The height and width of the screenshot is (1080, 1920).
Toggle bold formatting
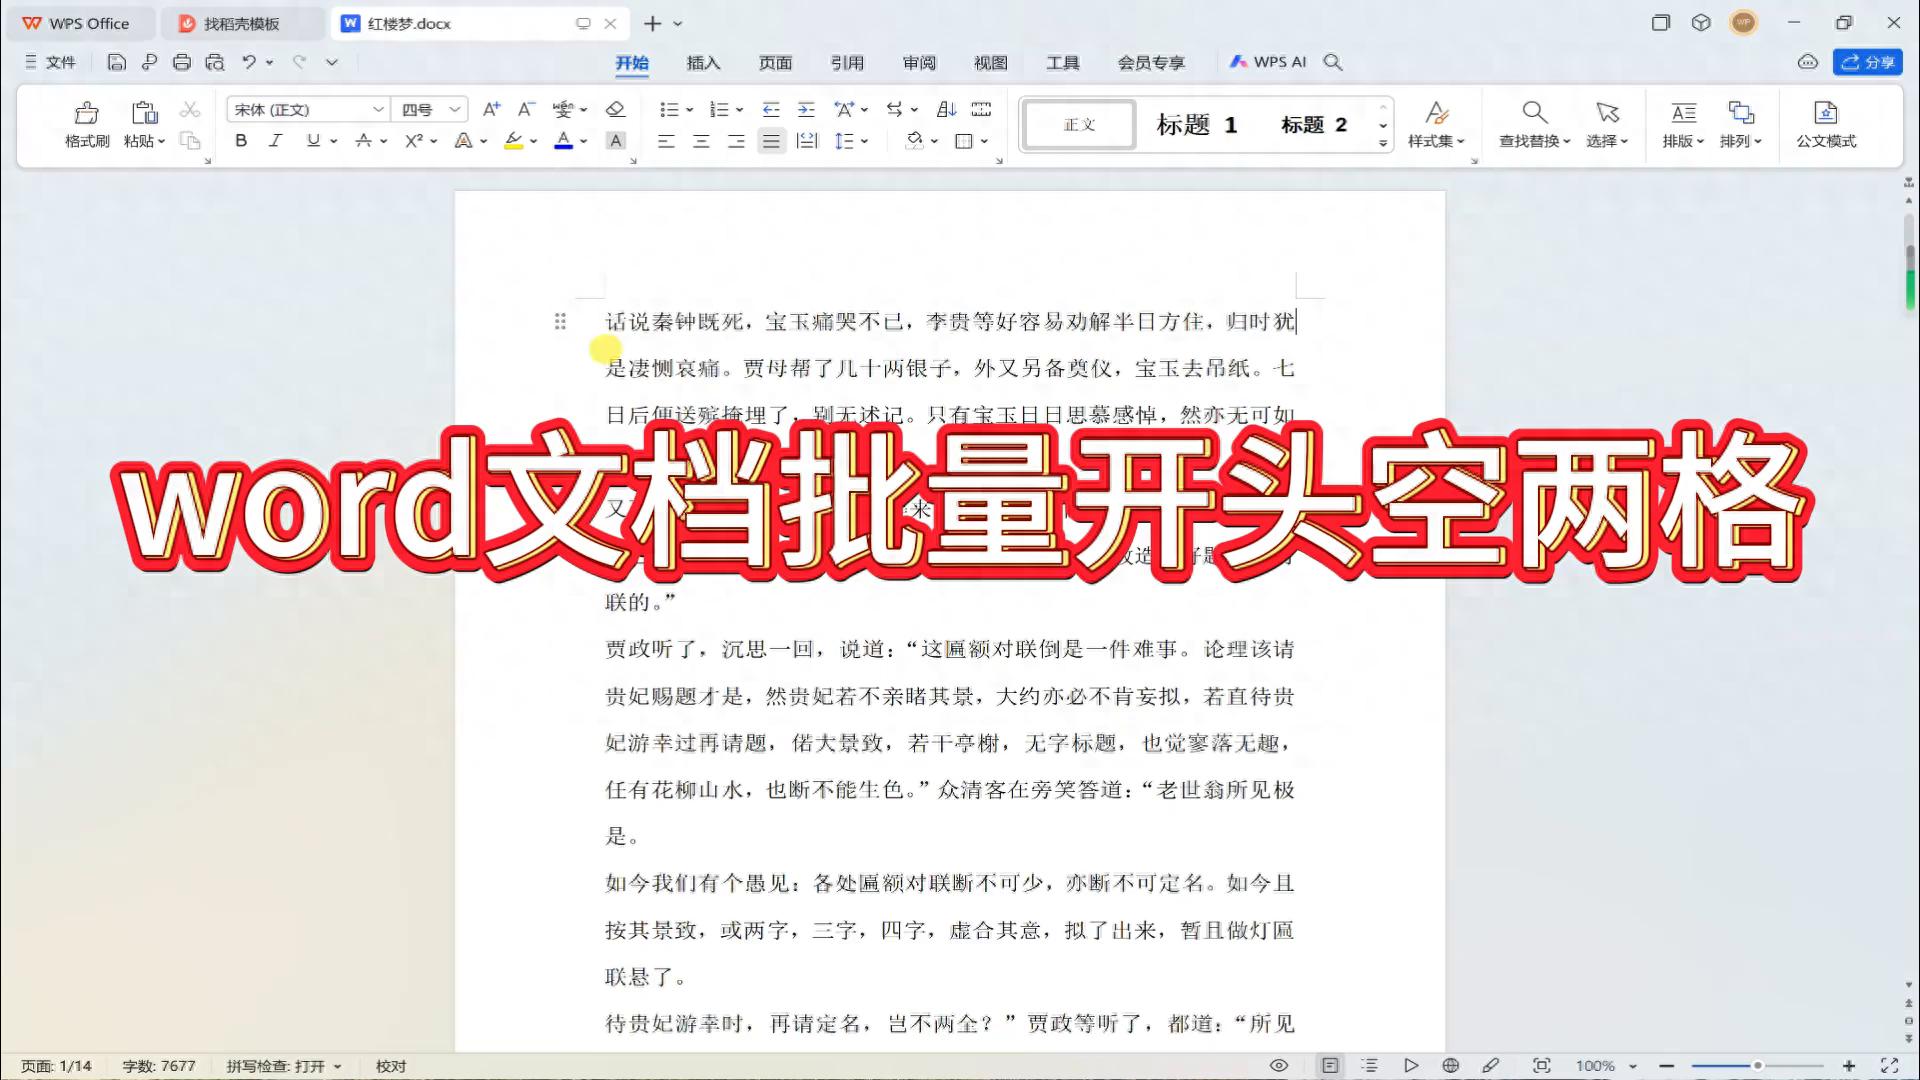[241, 141]
